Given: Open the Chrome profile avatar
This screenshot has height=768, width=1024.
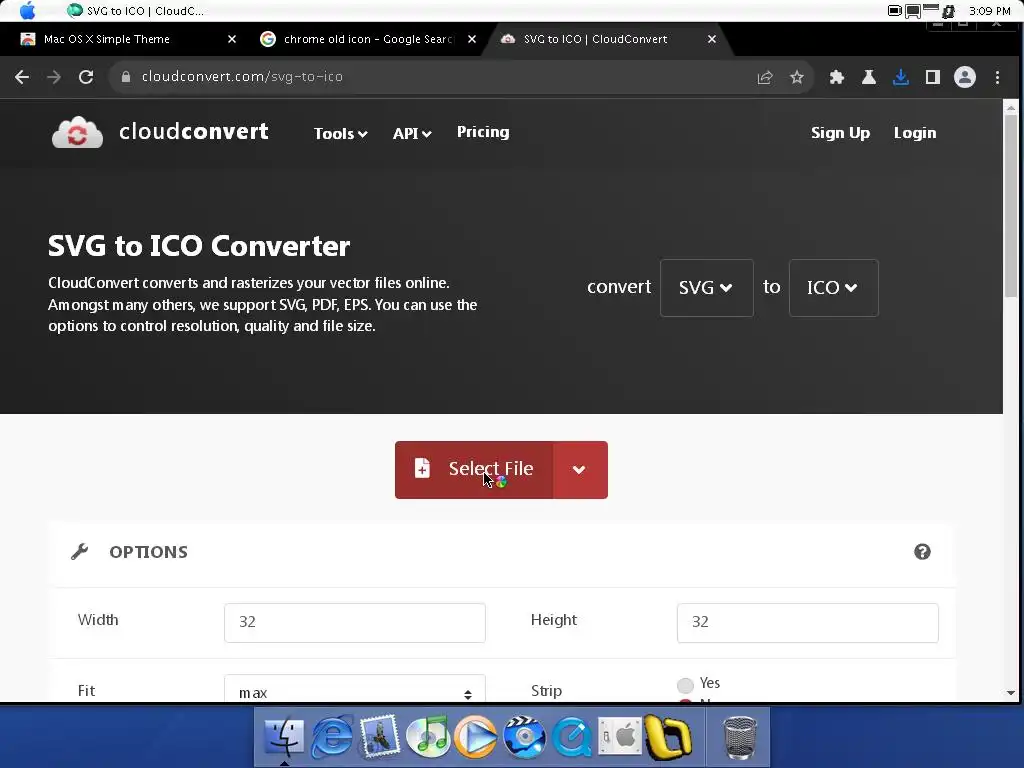Looking at the screenshot, I should (965, 77).
